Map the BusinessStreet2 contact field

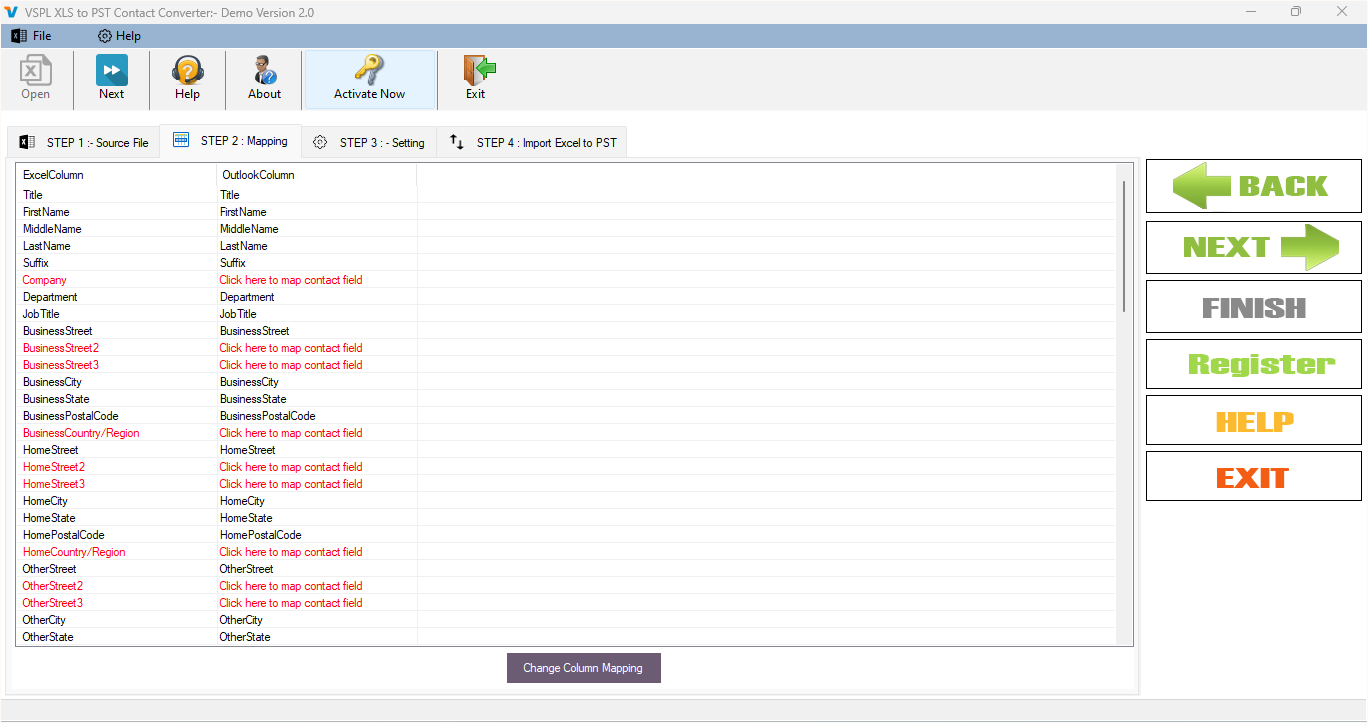(291, 348)
